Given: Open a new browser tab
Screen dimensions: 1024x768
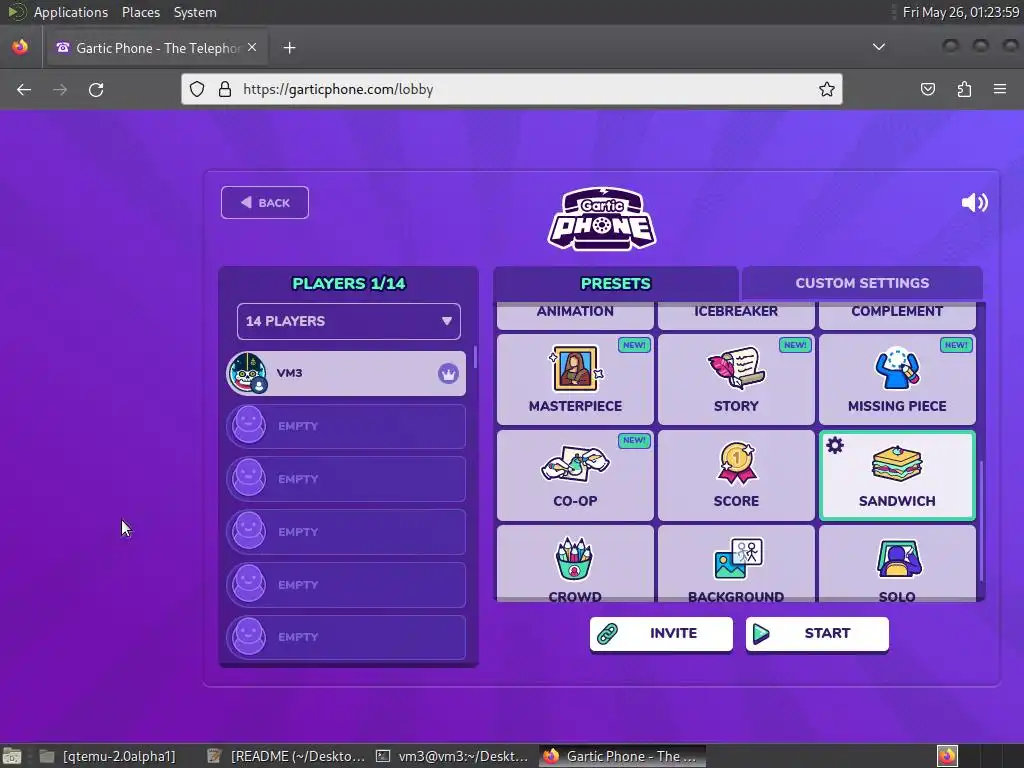Looking at the screenshot, I should [289, 48].
